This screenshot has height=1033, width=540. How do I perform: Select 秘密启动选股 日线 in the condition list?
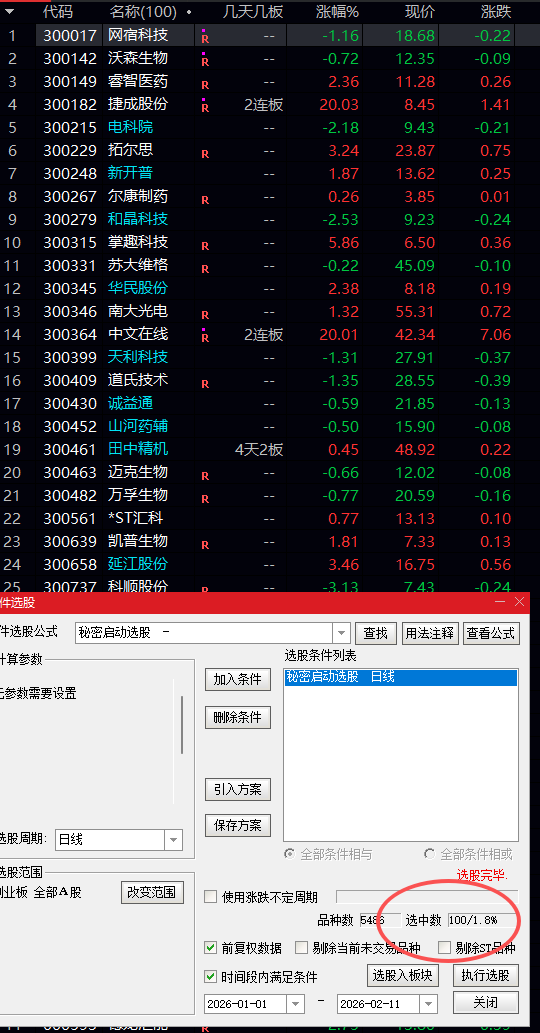pos(401,677)
